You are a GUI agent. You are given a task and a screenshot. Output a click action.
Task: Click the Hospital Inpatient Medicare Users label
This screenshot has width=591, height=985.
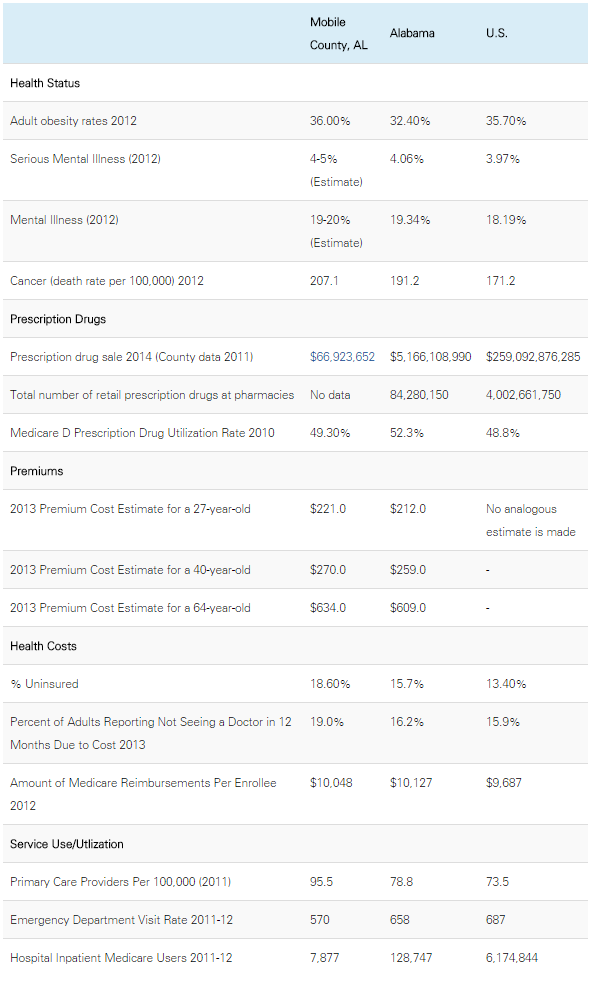click(x=121, y=958)
